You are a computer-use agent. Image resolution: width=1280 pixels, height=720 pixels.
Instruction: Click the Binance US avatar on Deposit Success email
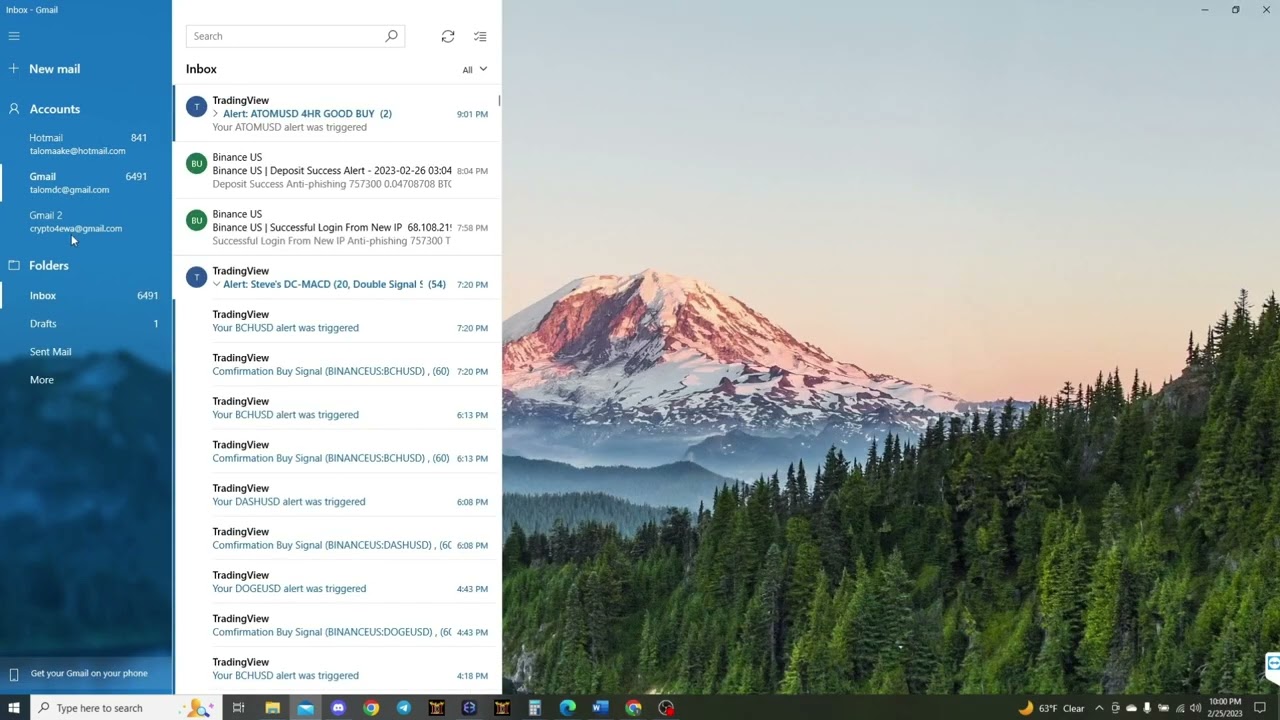point(196,163)
